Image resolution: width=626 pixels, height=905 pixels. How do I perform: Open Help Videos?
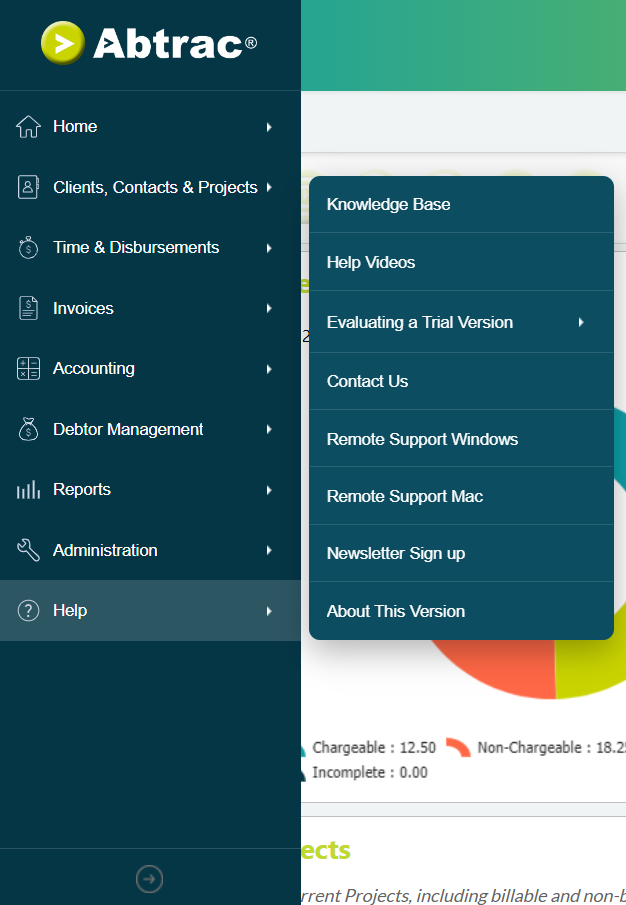pyautogui.click(x=461, y=262)
